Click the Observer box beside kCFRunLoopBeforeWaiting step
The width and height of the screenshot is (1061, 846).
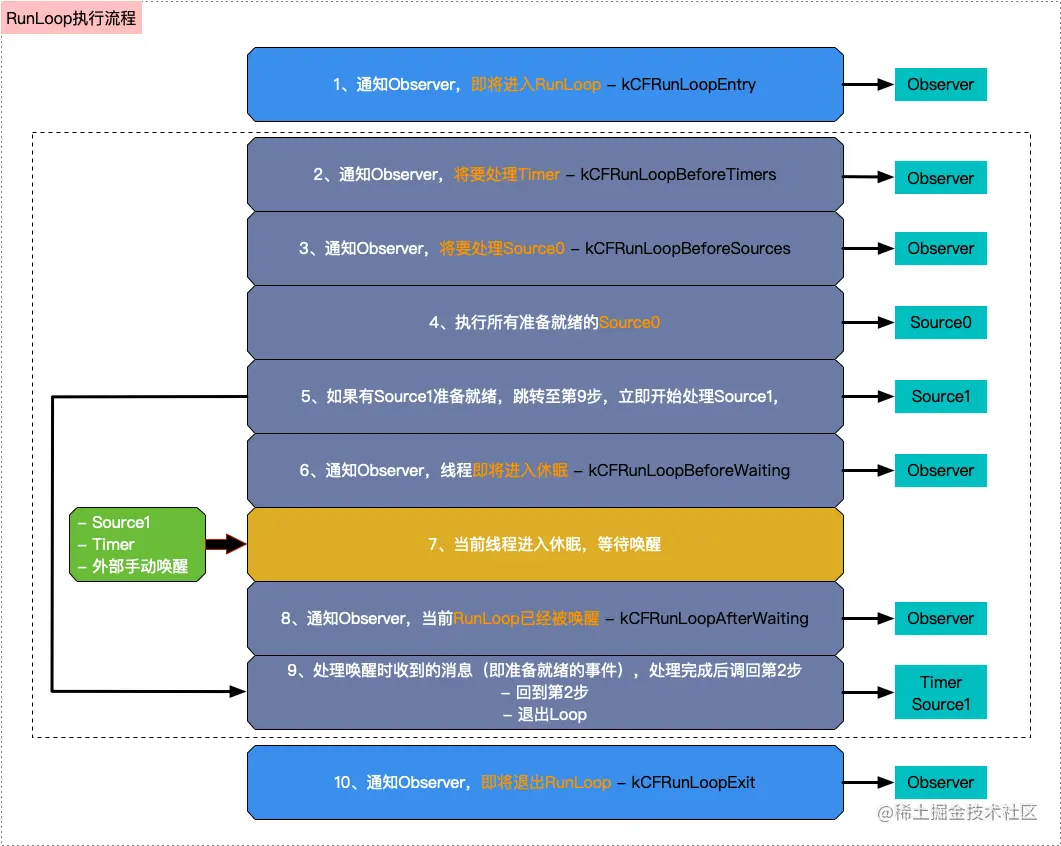pos(941,470)
